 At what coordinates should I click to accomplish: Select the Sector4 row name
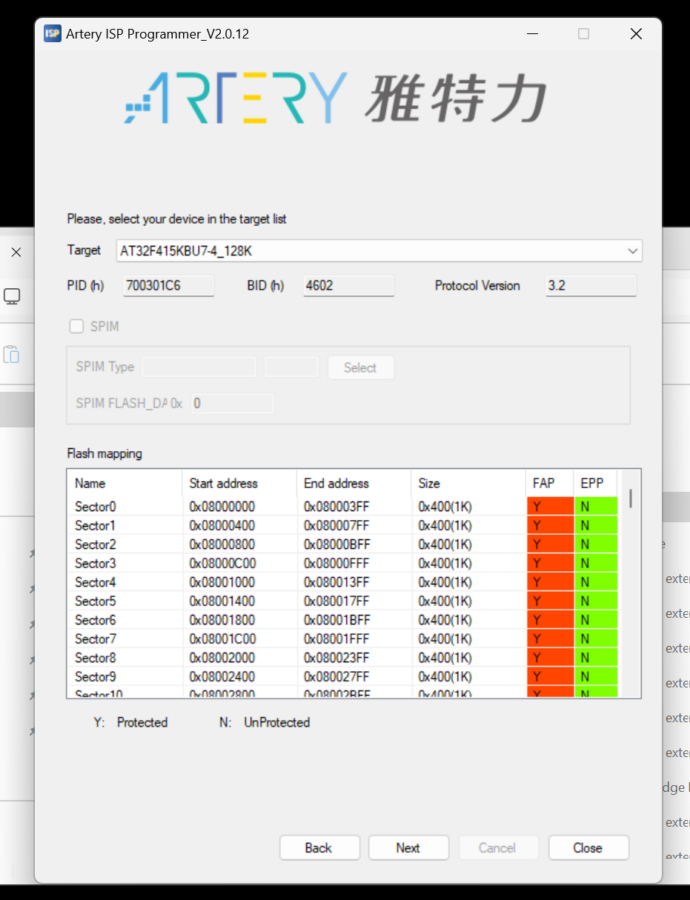click(x=95, y=583)
